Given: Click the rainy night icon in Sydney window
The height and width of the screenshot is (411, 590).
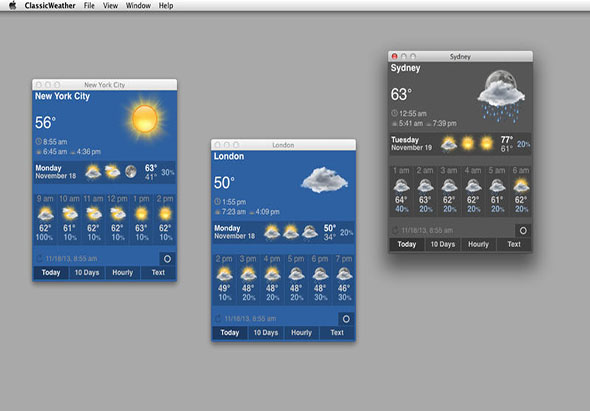Looking at the screenshot, I should [501, 96].
